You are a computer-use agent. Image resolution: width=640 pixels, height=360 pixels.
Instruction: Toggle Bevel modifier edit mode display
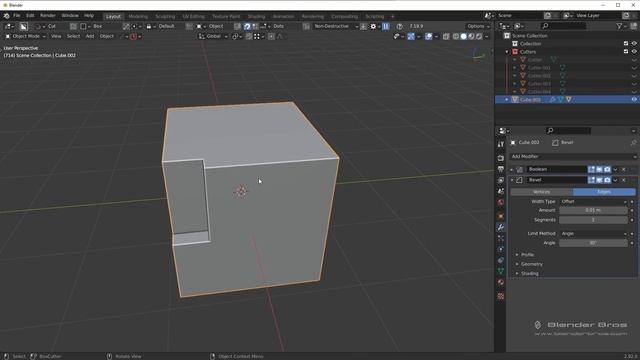591,180
